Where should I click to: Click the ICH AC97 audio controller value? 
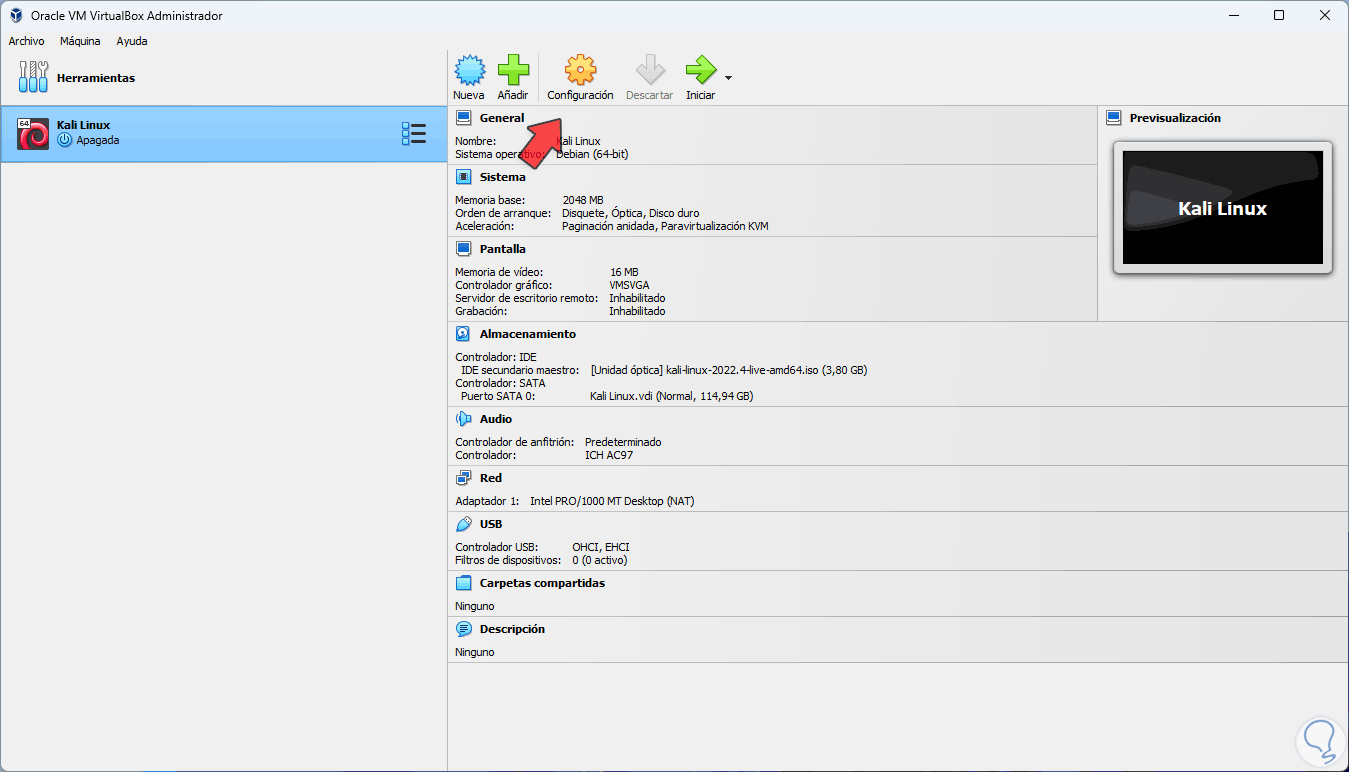click(x=609, y=455)
